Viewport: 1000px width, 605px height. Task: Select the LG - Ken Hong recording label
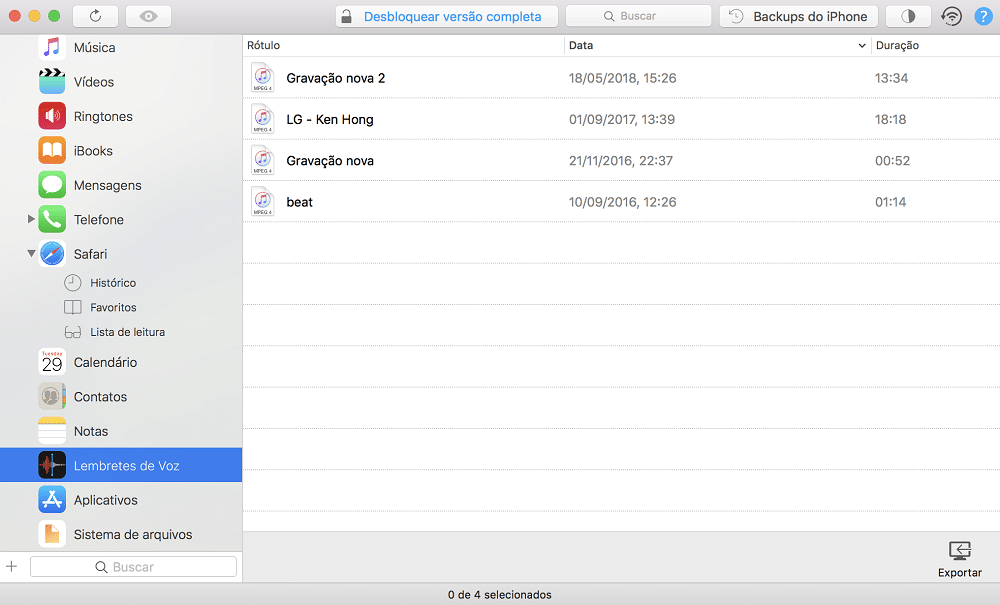click(x=330, y=119)
